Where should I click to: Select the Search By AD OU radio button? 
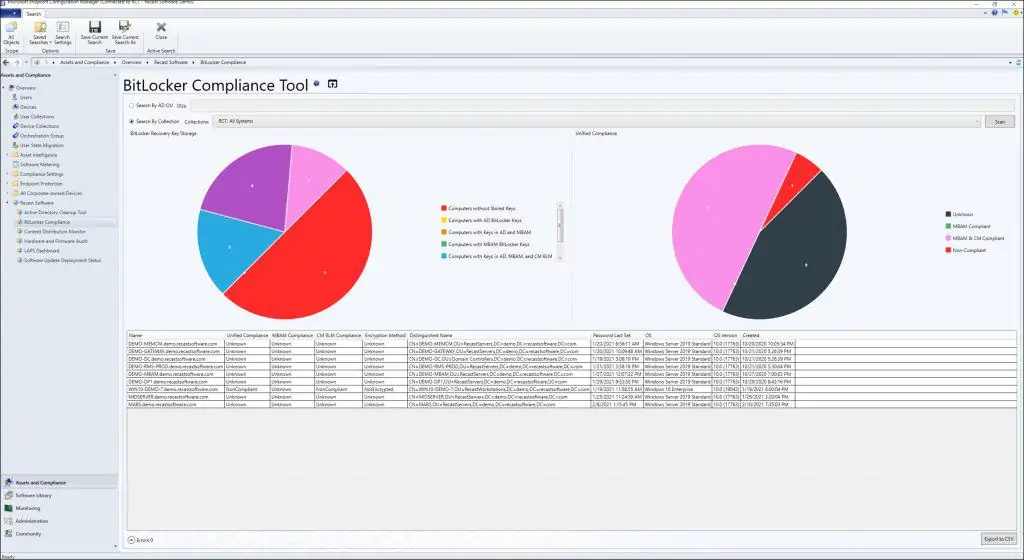[131, 105]
